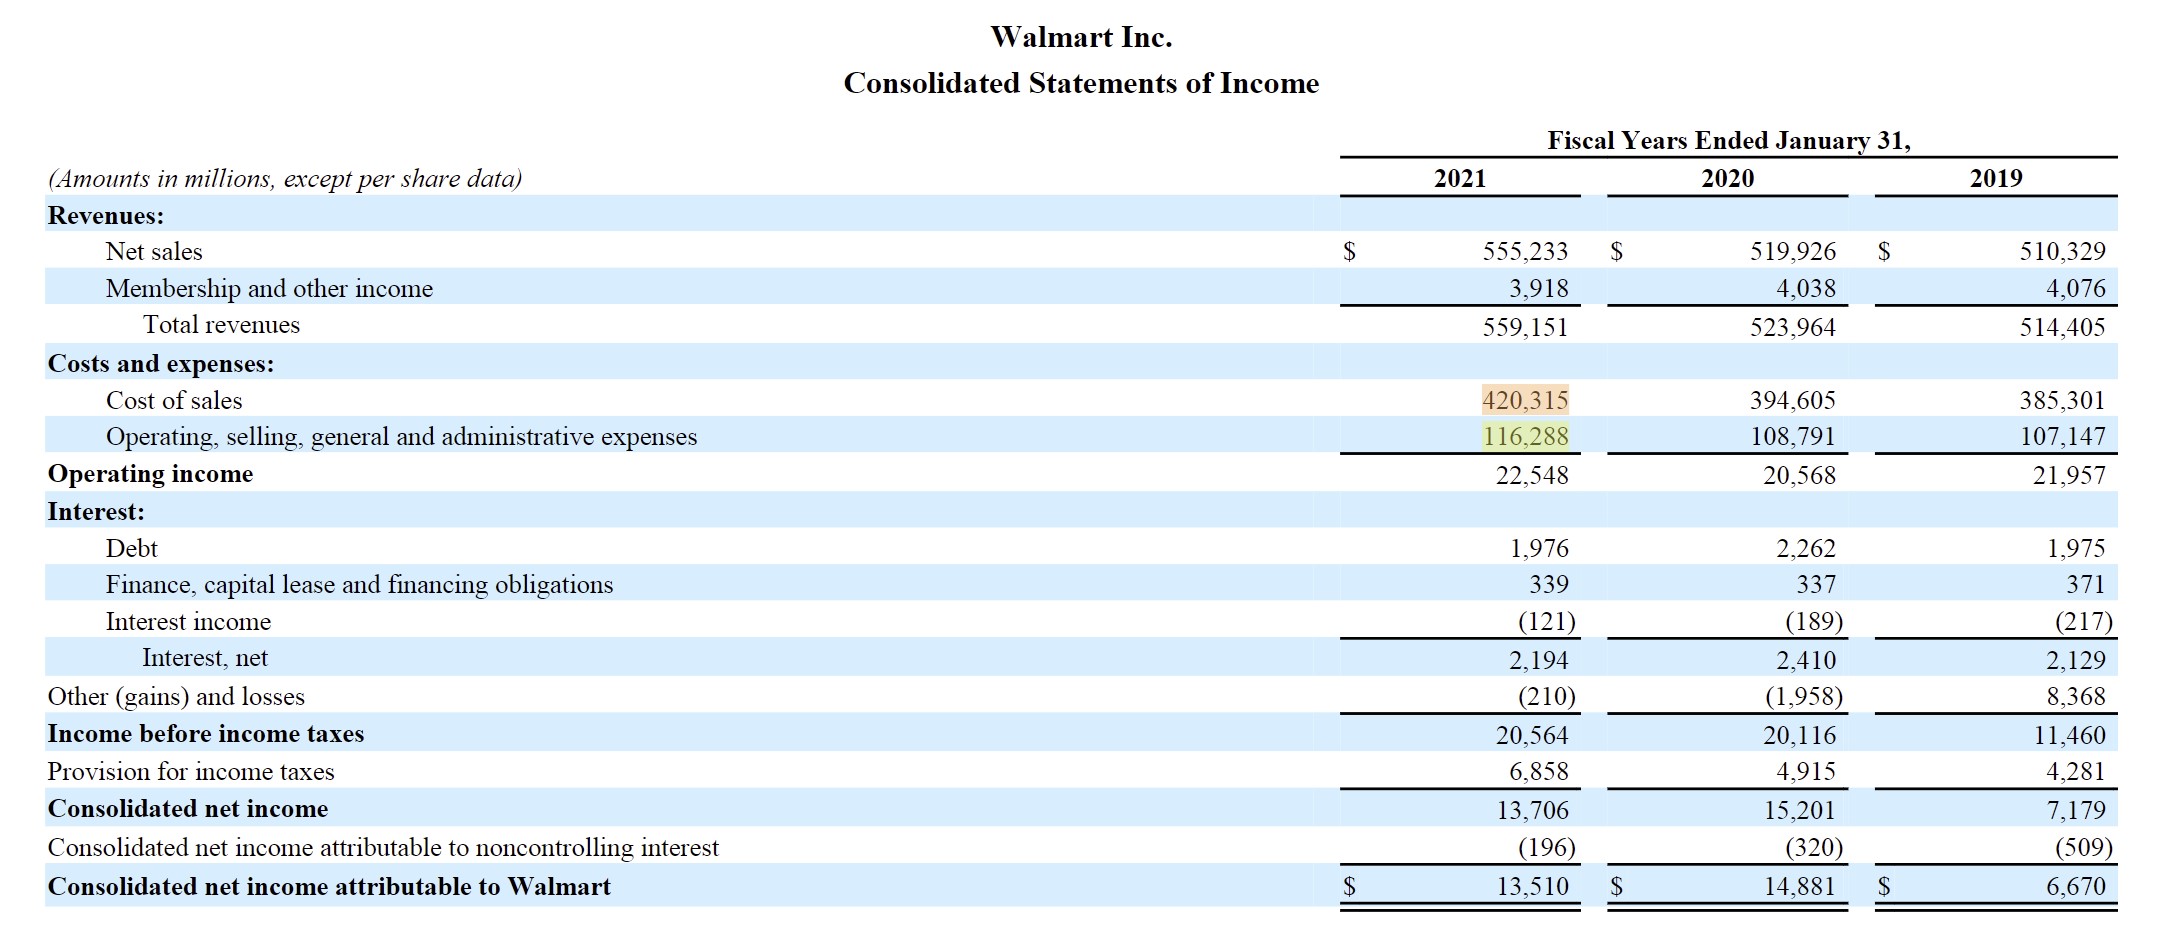Select the noncontrolling interest row label
Image resolution: width=2167 pixels, height=931 pixels.
coord(383,847)
